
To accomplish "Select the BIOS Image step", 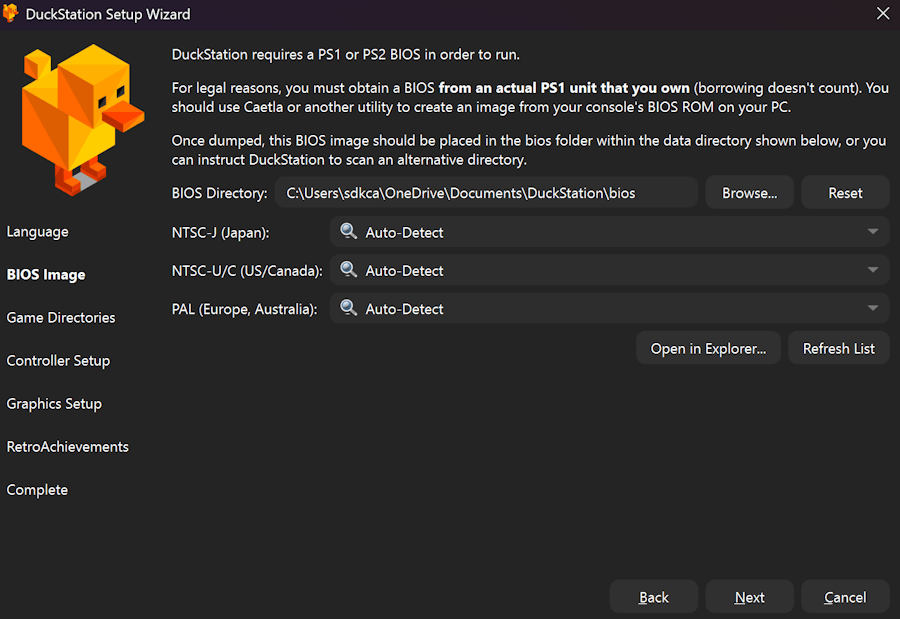I will (x=46, y=275).
